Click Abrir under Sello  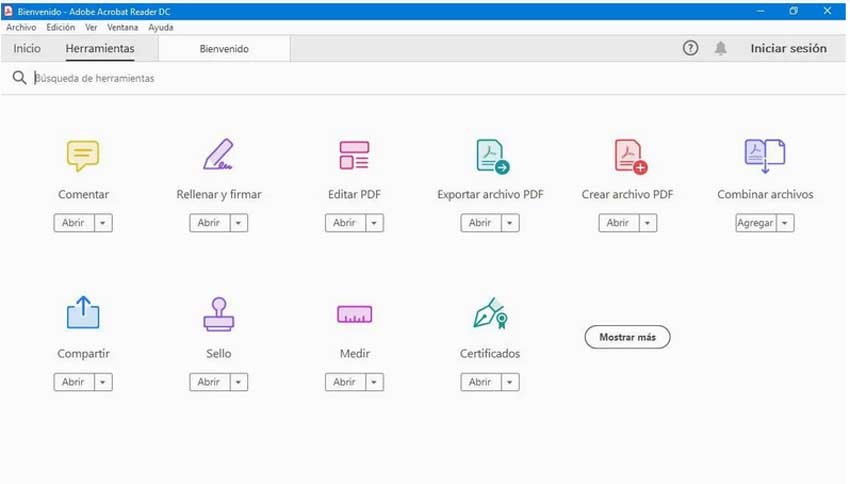[x=210, y=382]
